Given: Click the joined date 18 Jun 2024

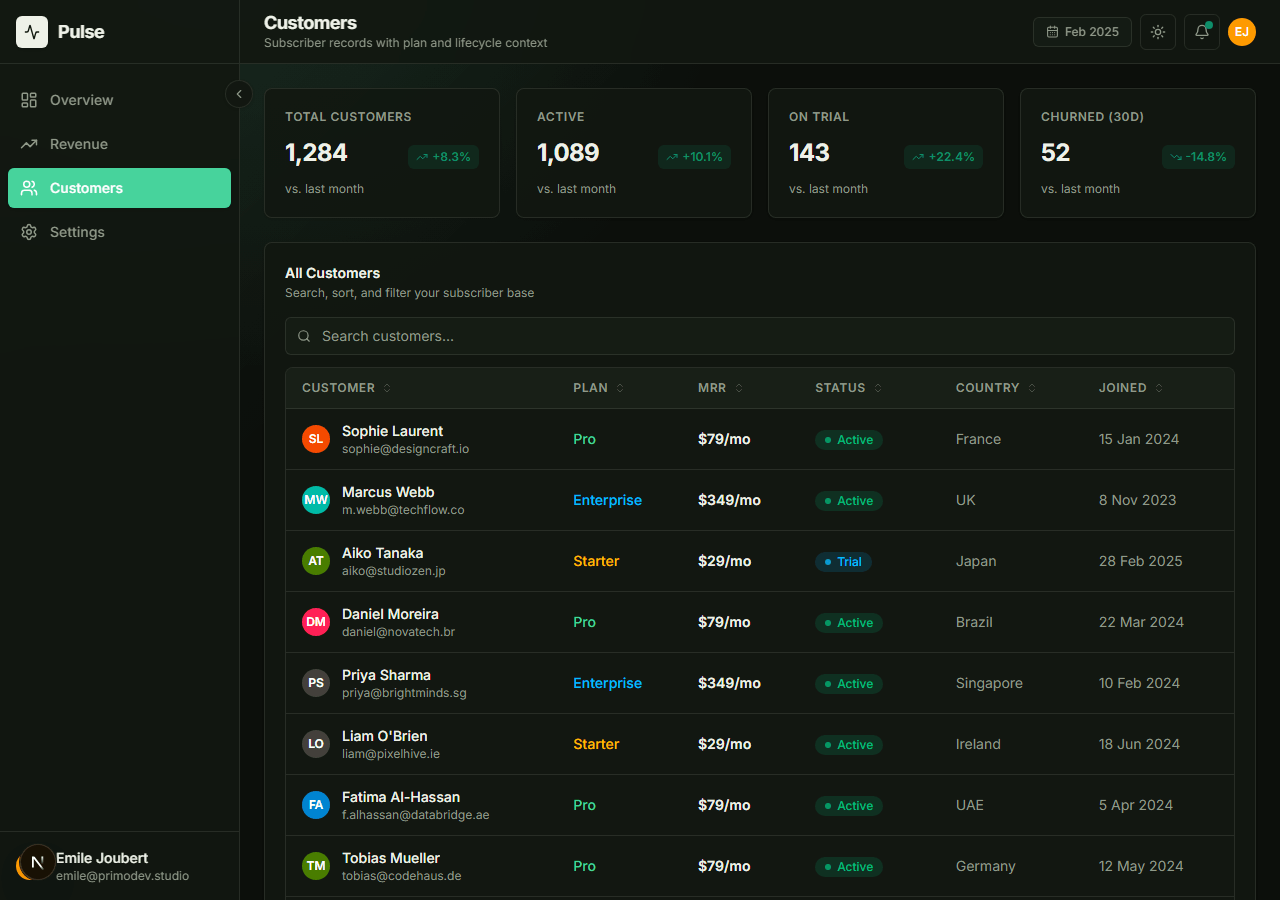Looking at the screenshot, I should pyautogui.click(x=1139, y=744).
